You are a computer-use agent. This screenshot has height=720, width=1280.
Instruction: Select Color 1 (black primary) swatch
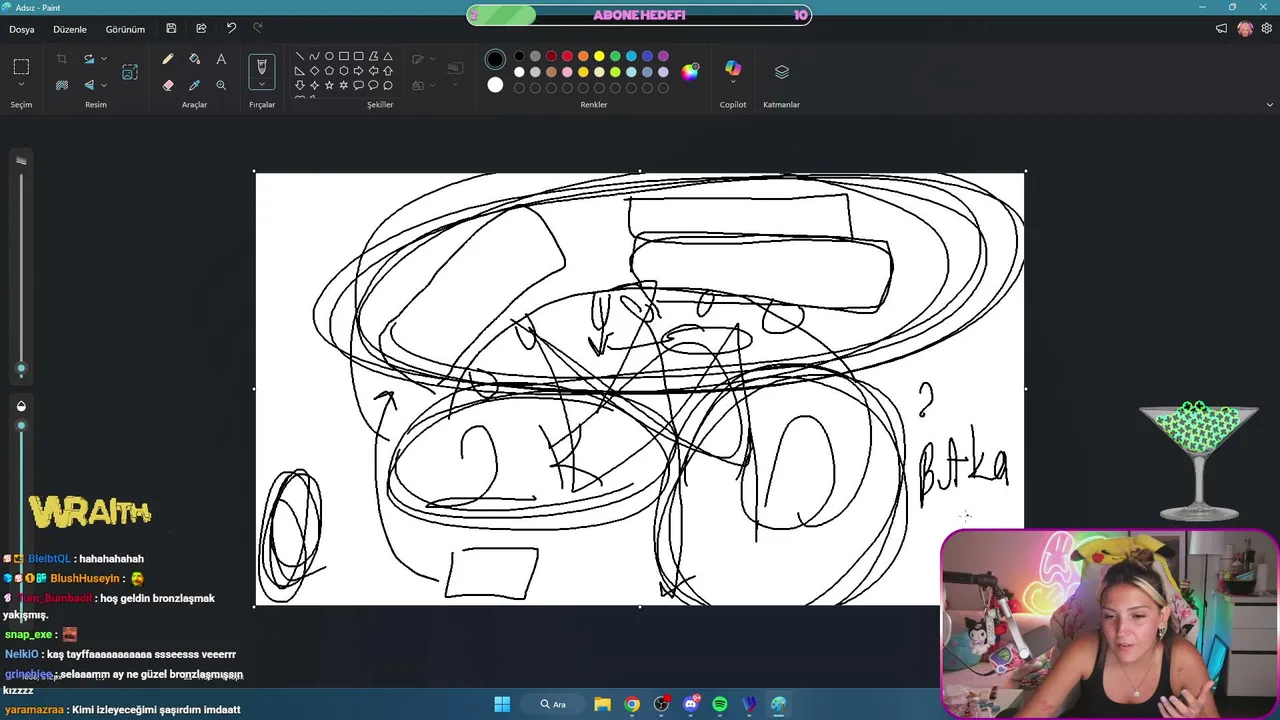pyautogui.click(x=495, y=59)
